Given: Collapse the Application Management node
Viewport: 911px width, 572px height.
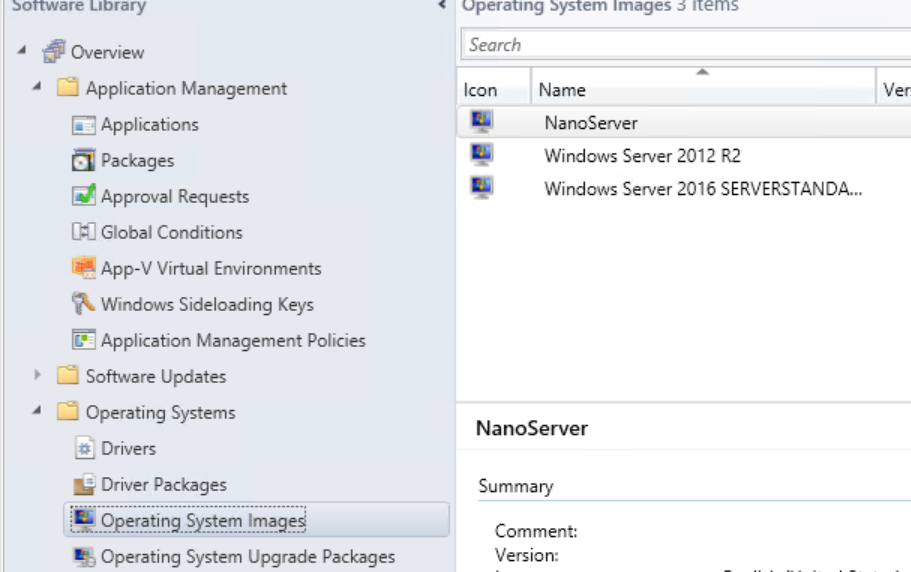Looking at the screenshot, I should (x=37, y=86).
